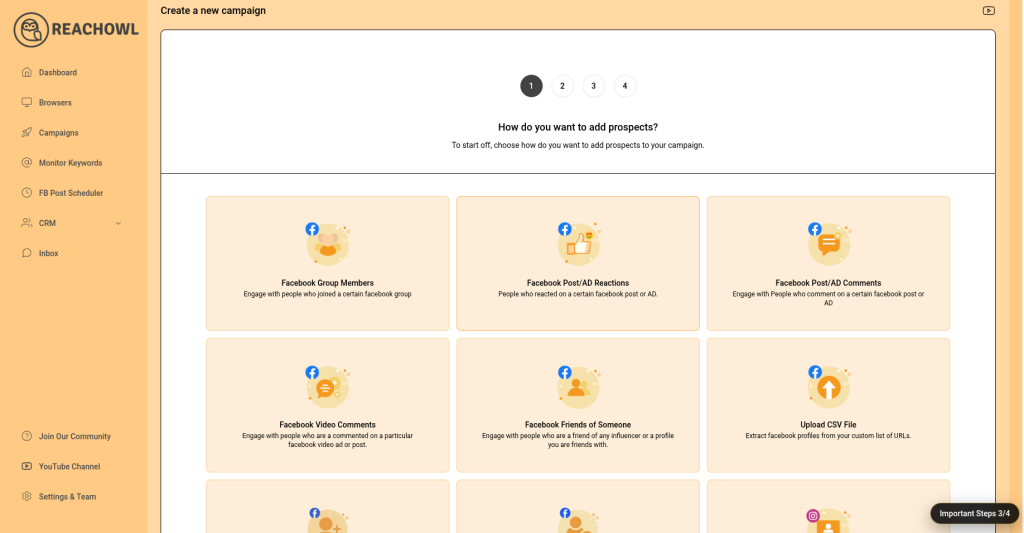Click the Important Steps 3/4 button
The image size is (1024, 533).
point(974,513)
